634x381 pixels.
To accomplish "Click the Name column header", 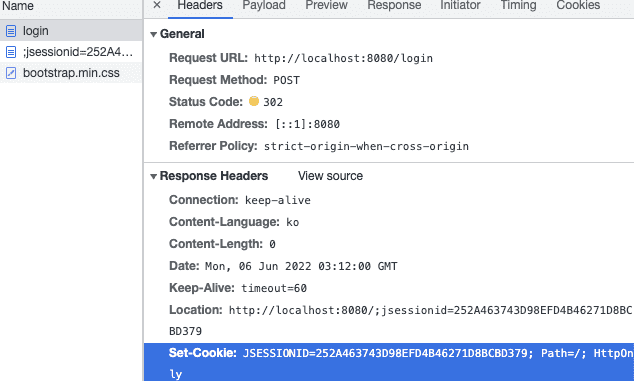I will click(18, 6).
